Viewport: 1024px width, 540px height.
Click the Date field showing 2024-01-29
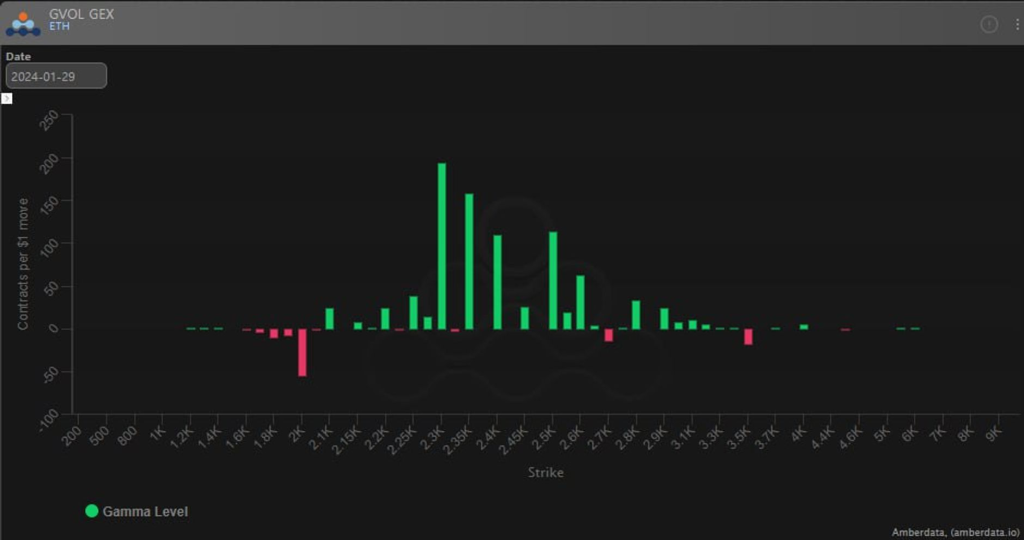point(56,76)
